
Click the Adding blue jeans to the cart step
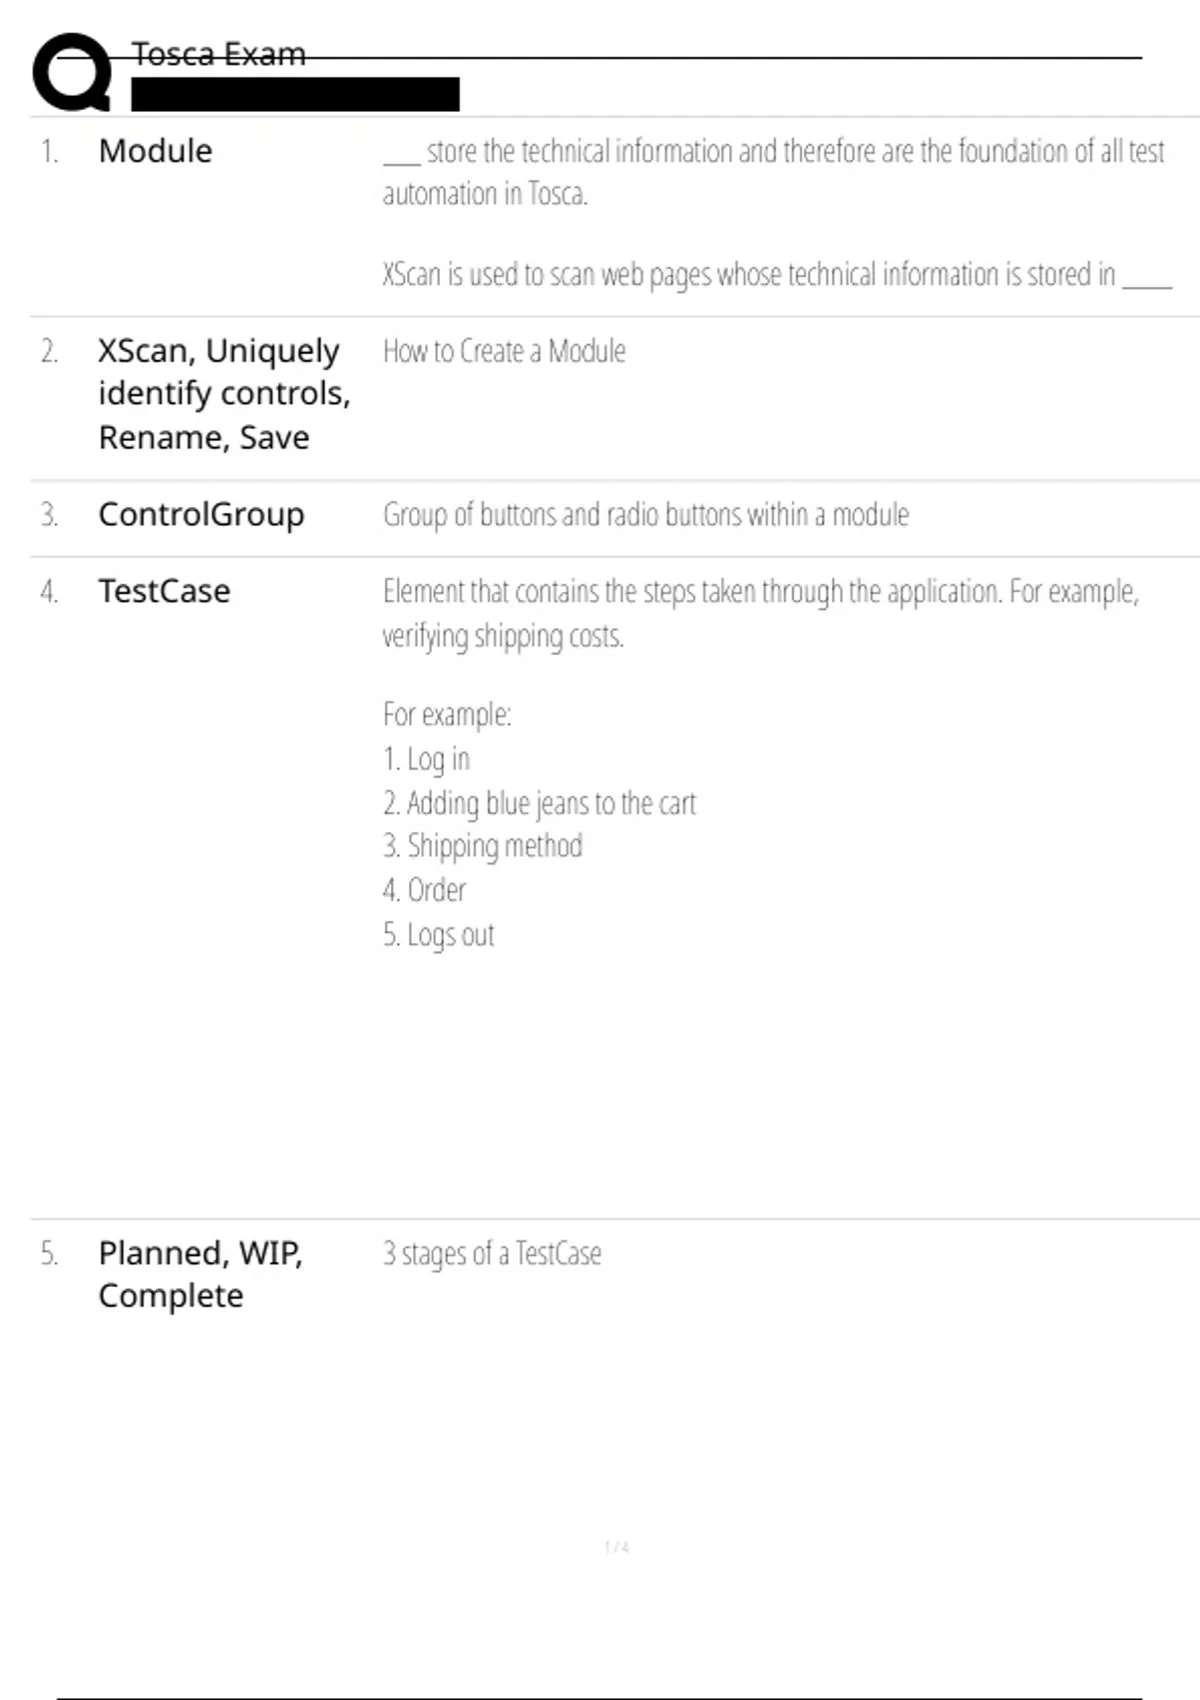point(539,803)
